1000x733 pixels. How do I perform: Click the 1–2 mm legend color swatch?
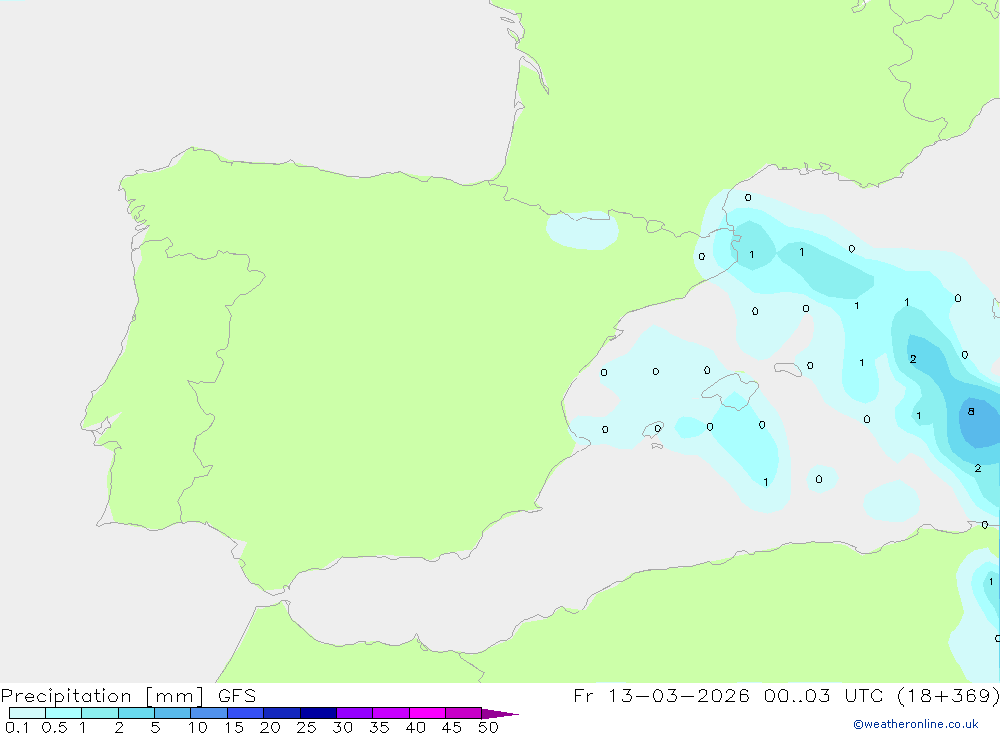(x=99, y=713)
